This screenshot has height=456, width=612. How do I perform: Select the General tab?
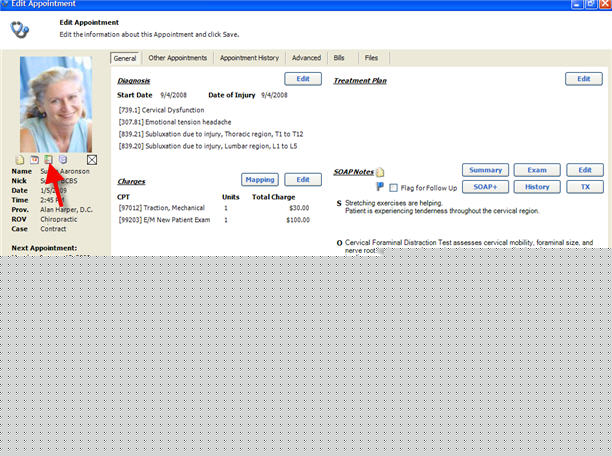pyautogui.click(x=125, y=58)
